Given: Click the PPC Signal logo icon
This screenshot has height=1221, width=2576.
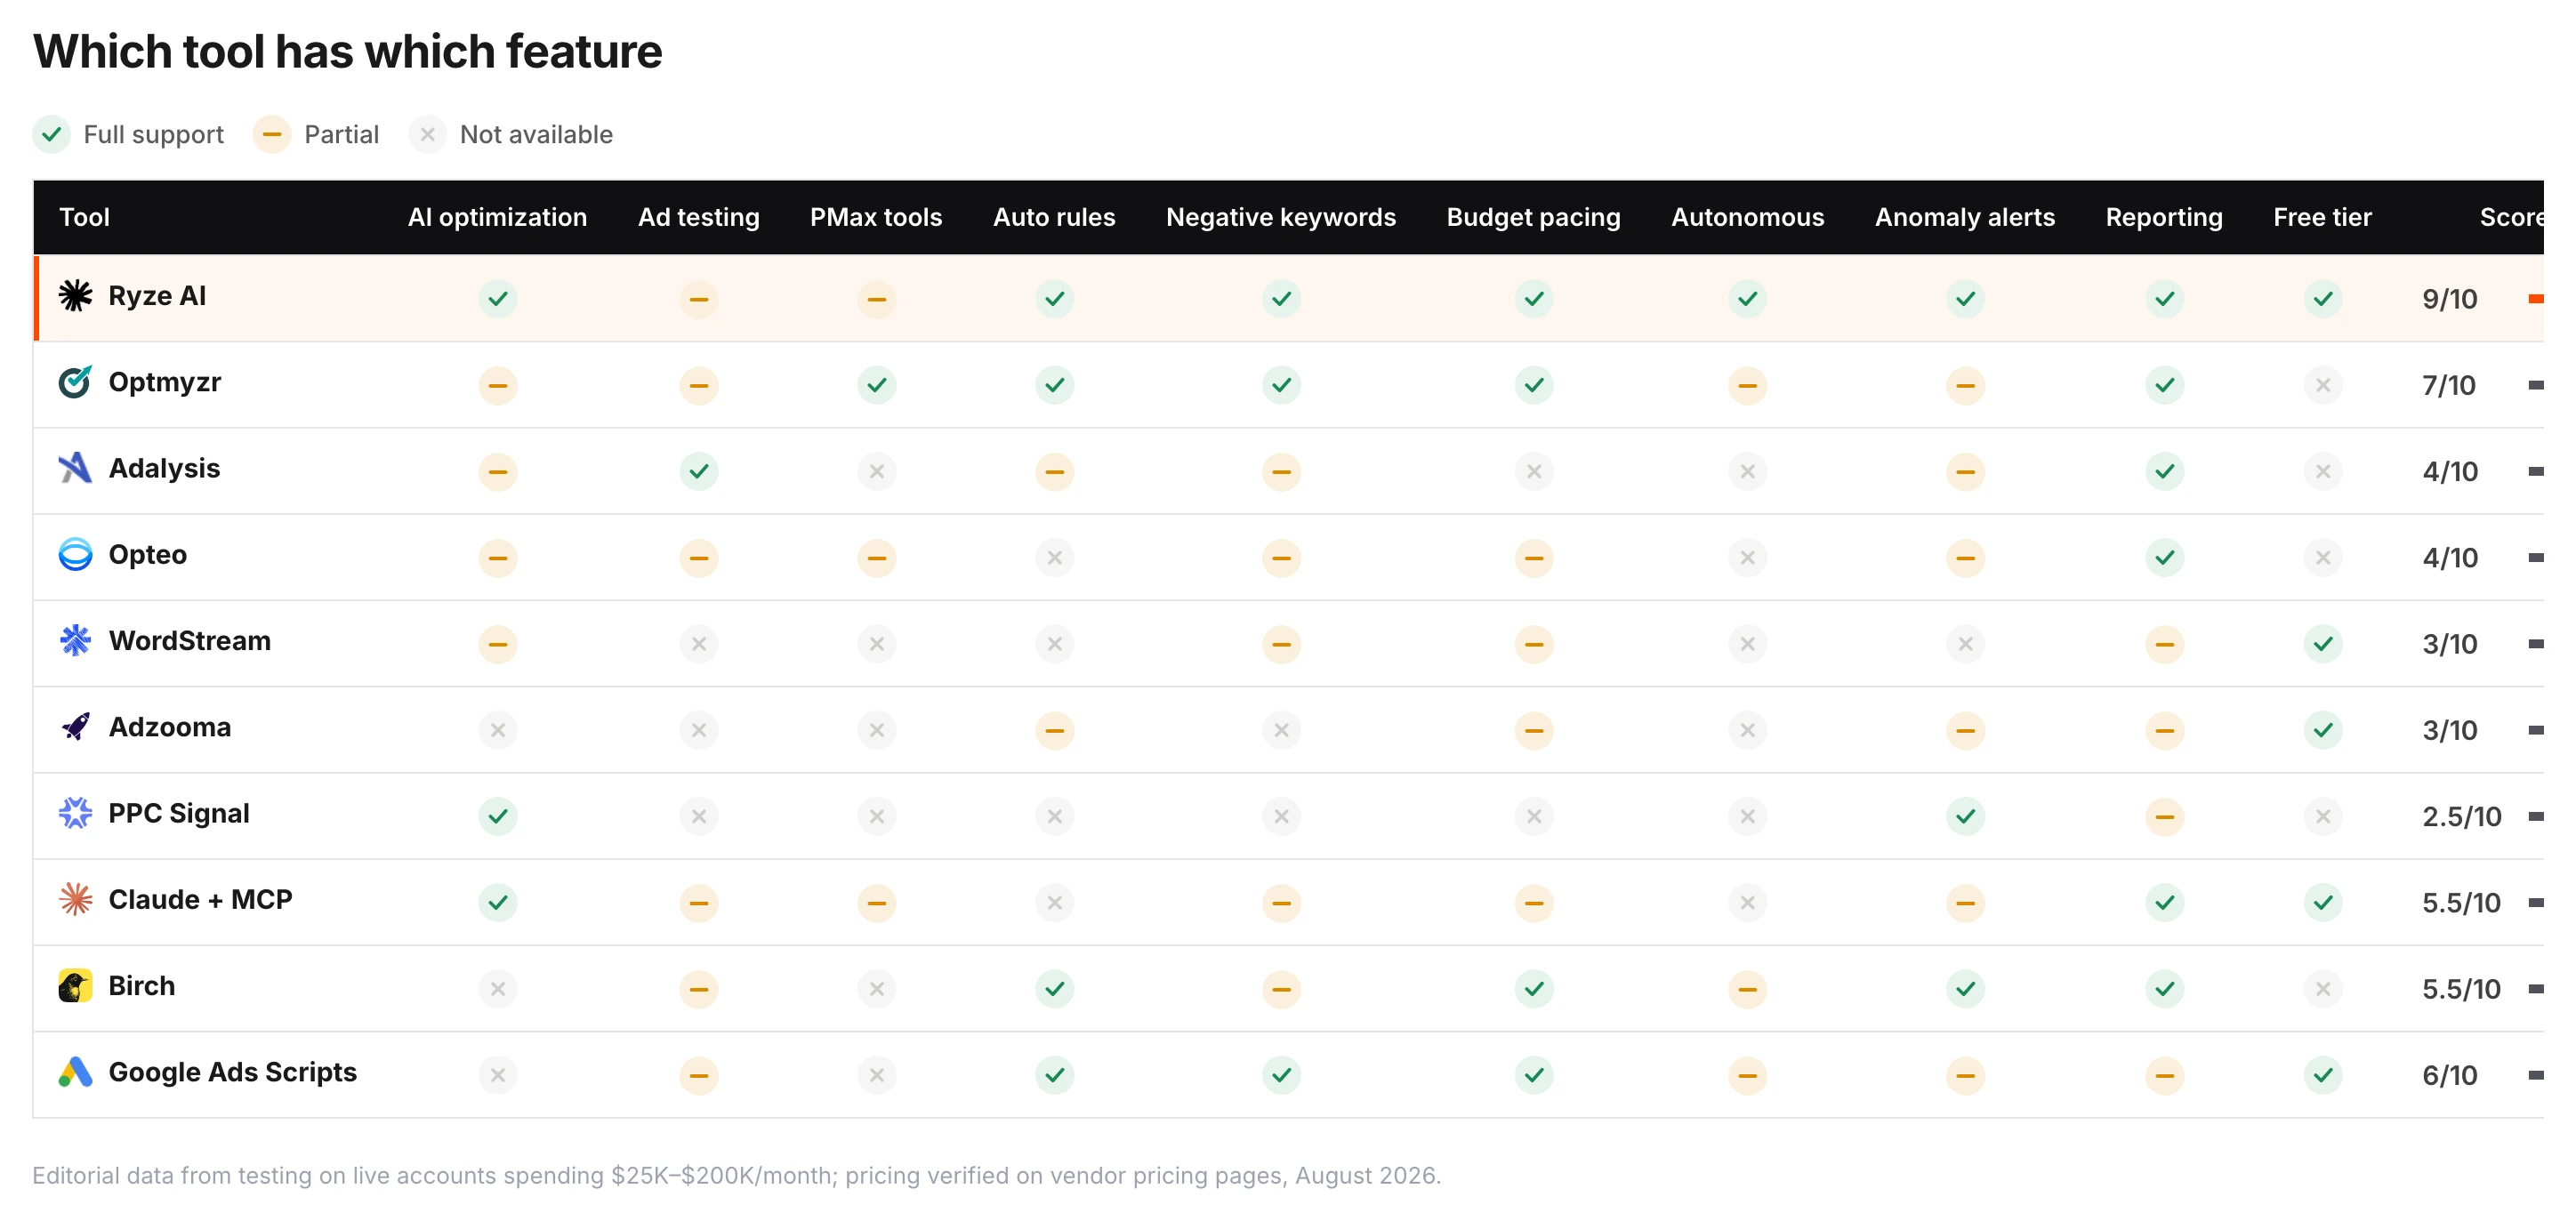Looking at the screenshot, I should [75, 813].
